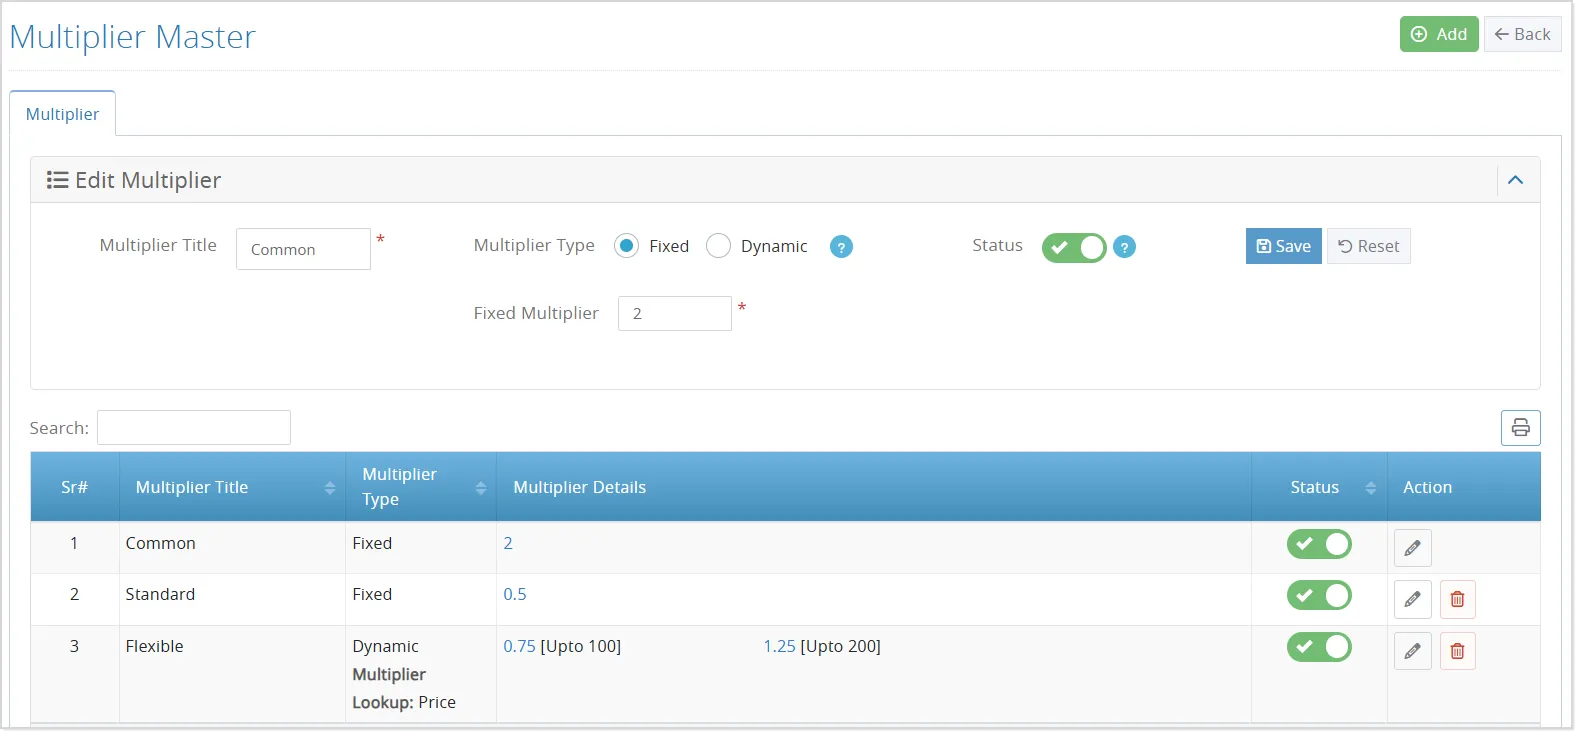Reset the Edit Multiplier form
The height and width of the screenshot is (734, 1578).
pos(1368,246)
